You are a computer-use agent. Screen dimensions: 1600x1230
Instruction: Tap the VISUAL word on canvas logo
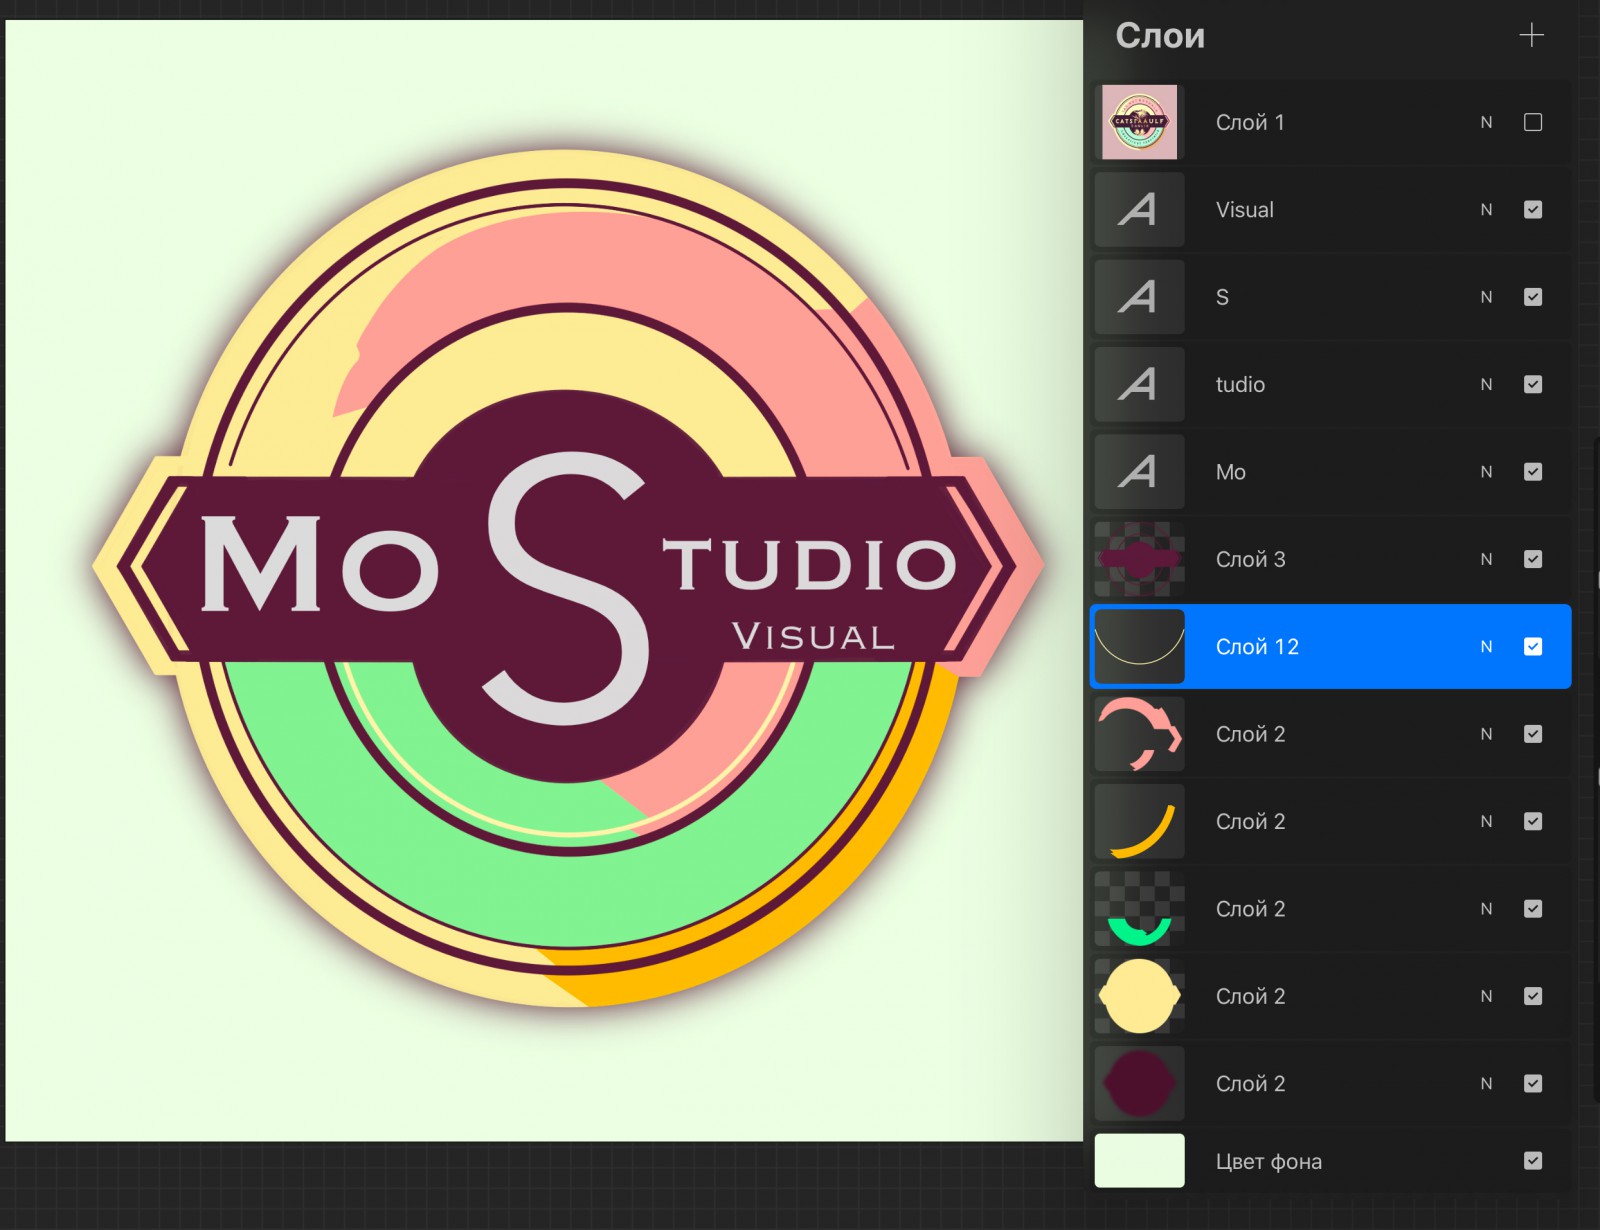coord(813,636)
